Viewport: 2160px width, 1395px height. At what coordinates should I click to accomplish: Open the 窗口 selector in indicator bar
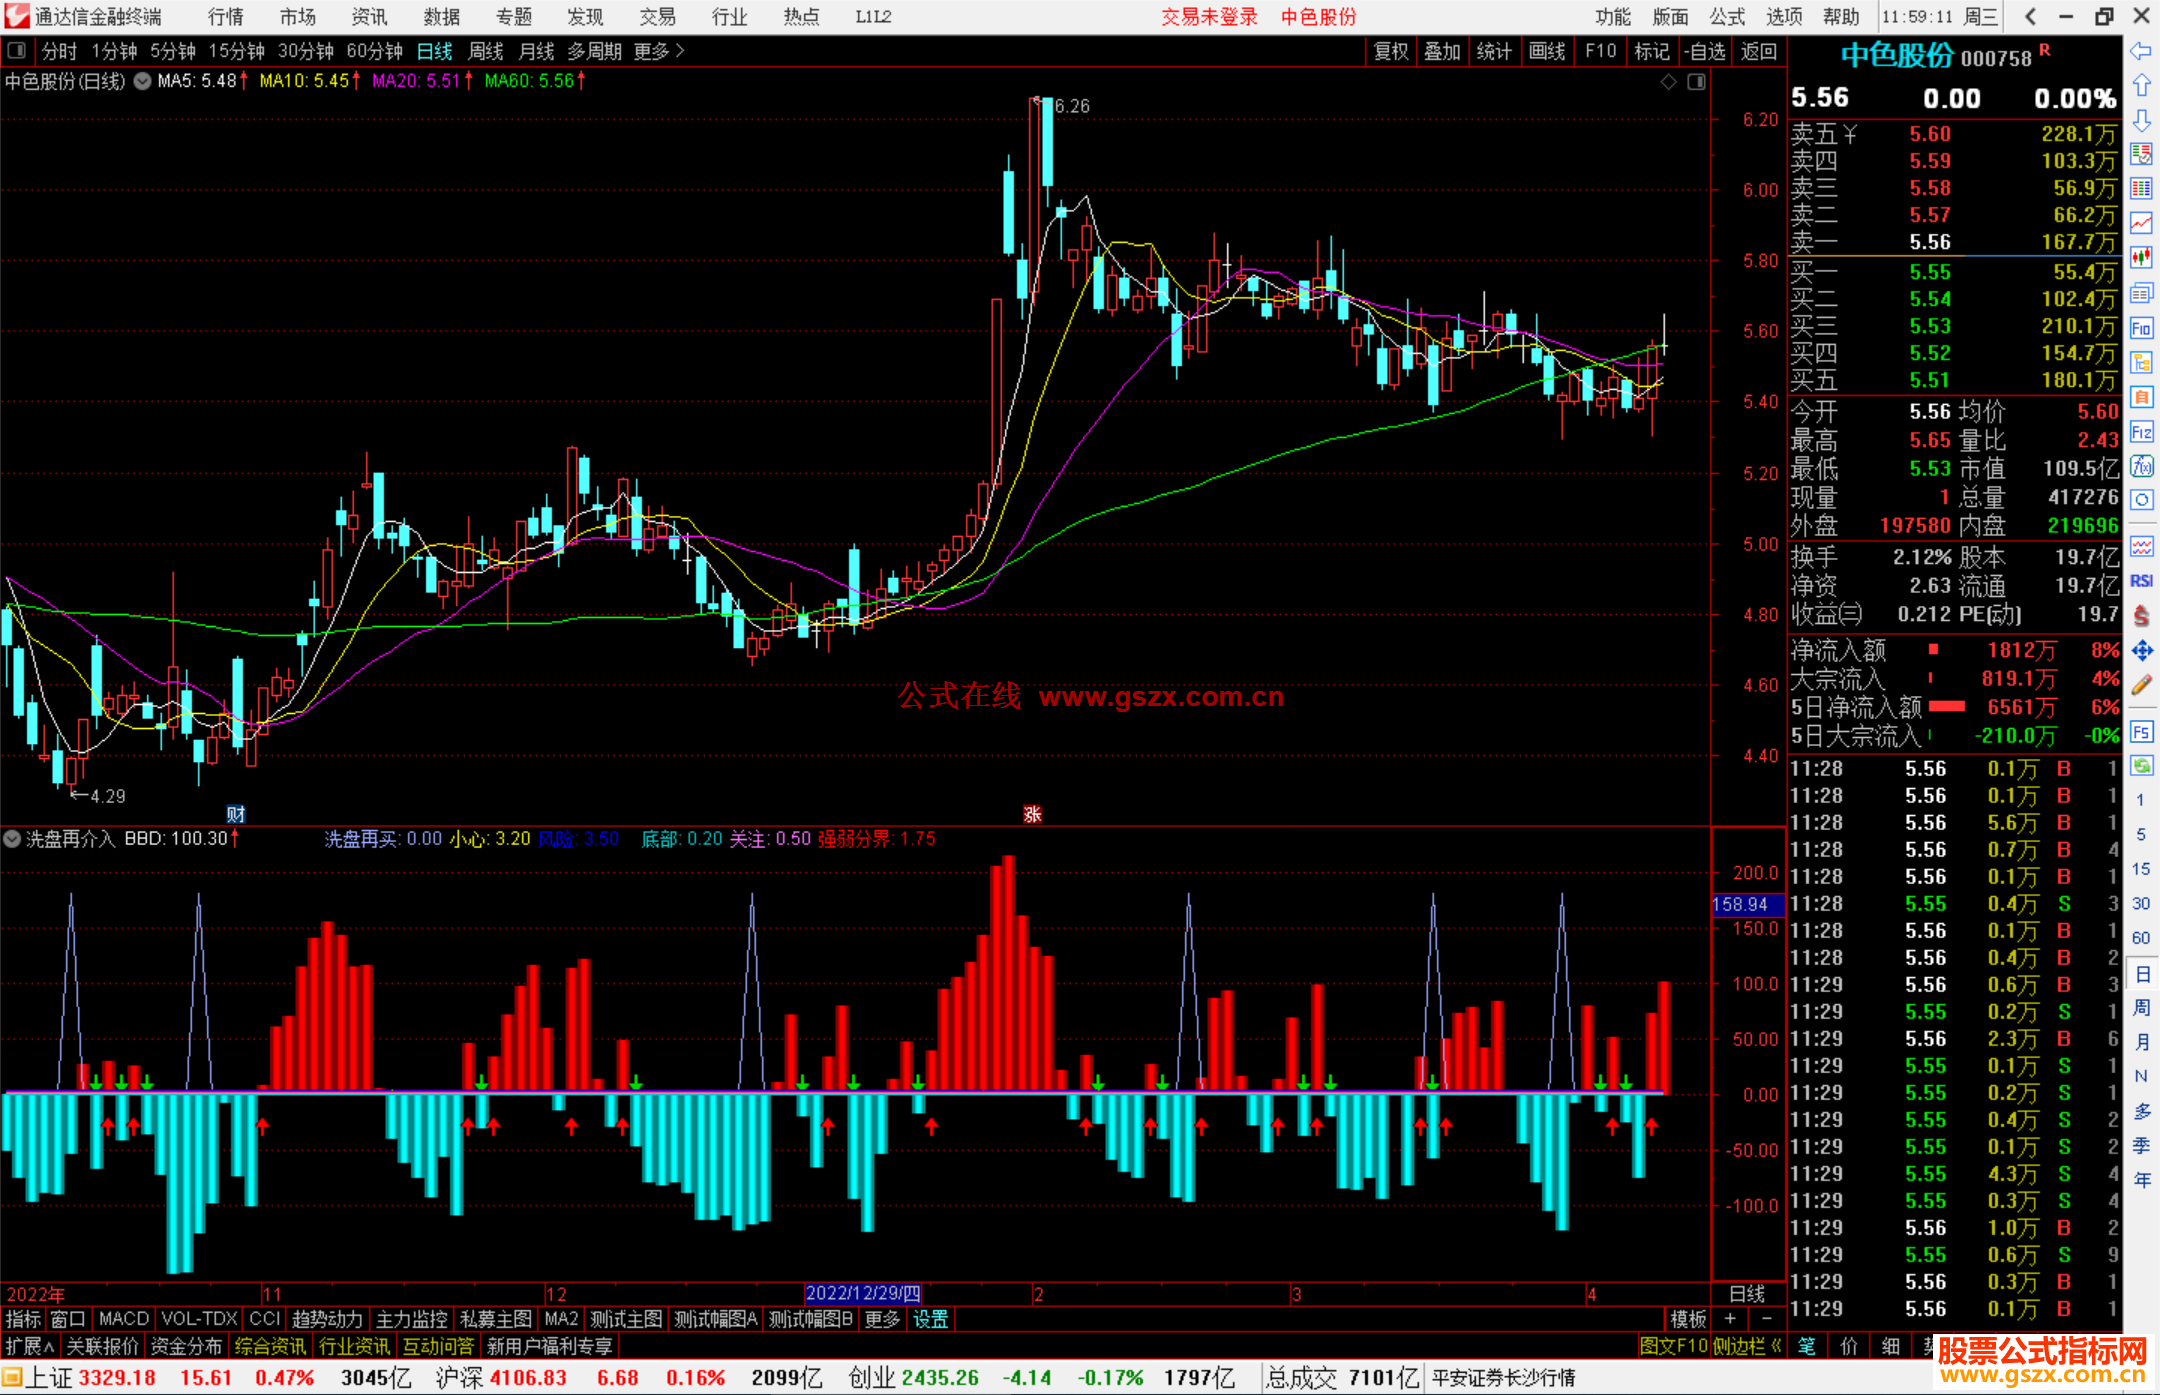(x=68, y=1319)
